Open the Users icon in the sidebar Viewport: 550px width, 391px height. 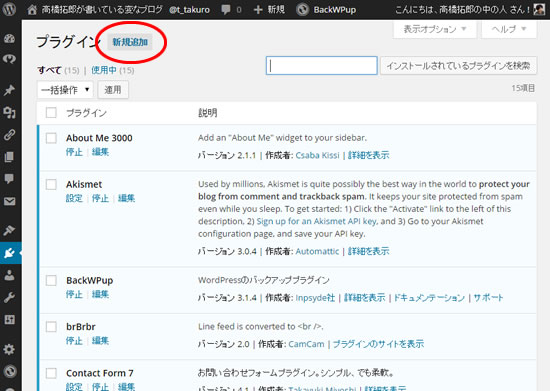pyautogui.click(x=9, y=275)
